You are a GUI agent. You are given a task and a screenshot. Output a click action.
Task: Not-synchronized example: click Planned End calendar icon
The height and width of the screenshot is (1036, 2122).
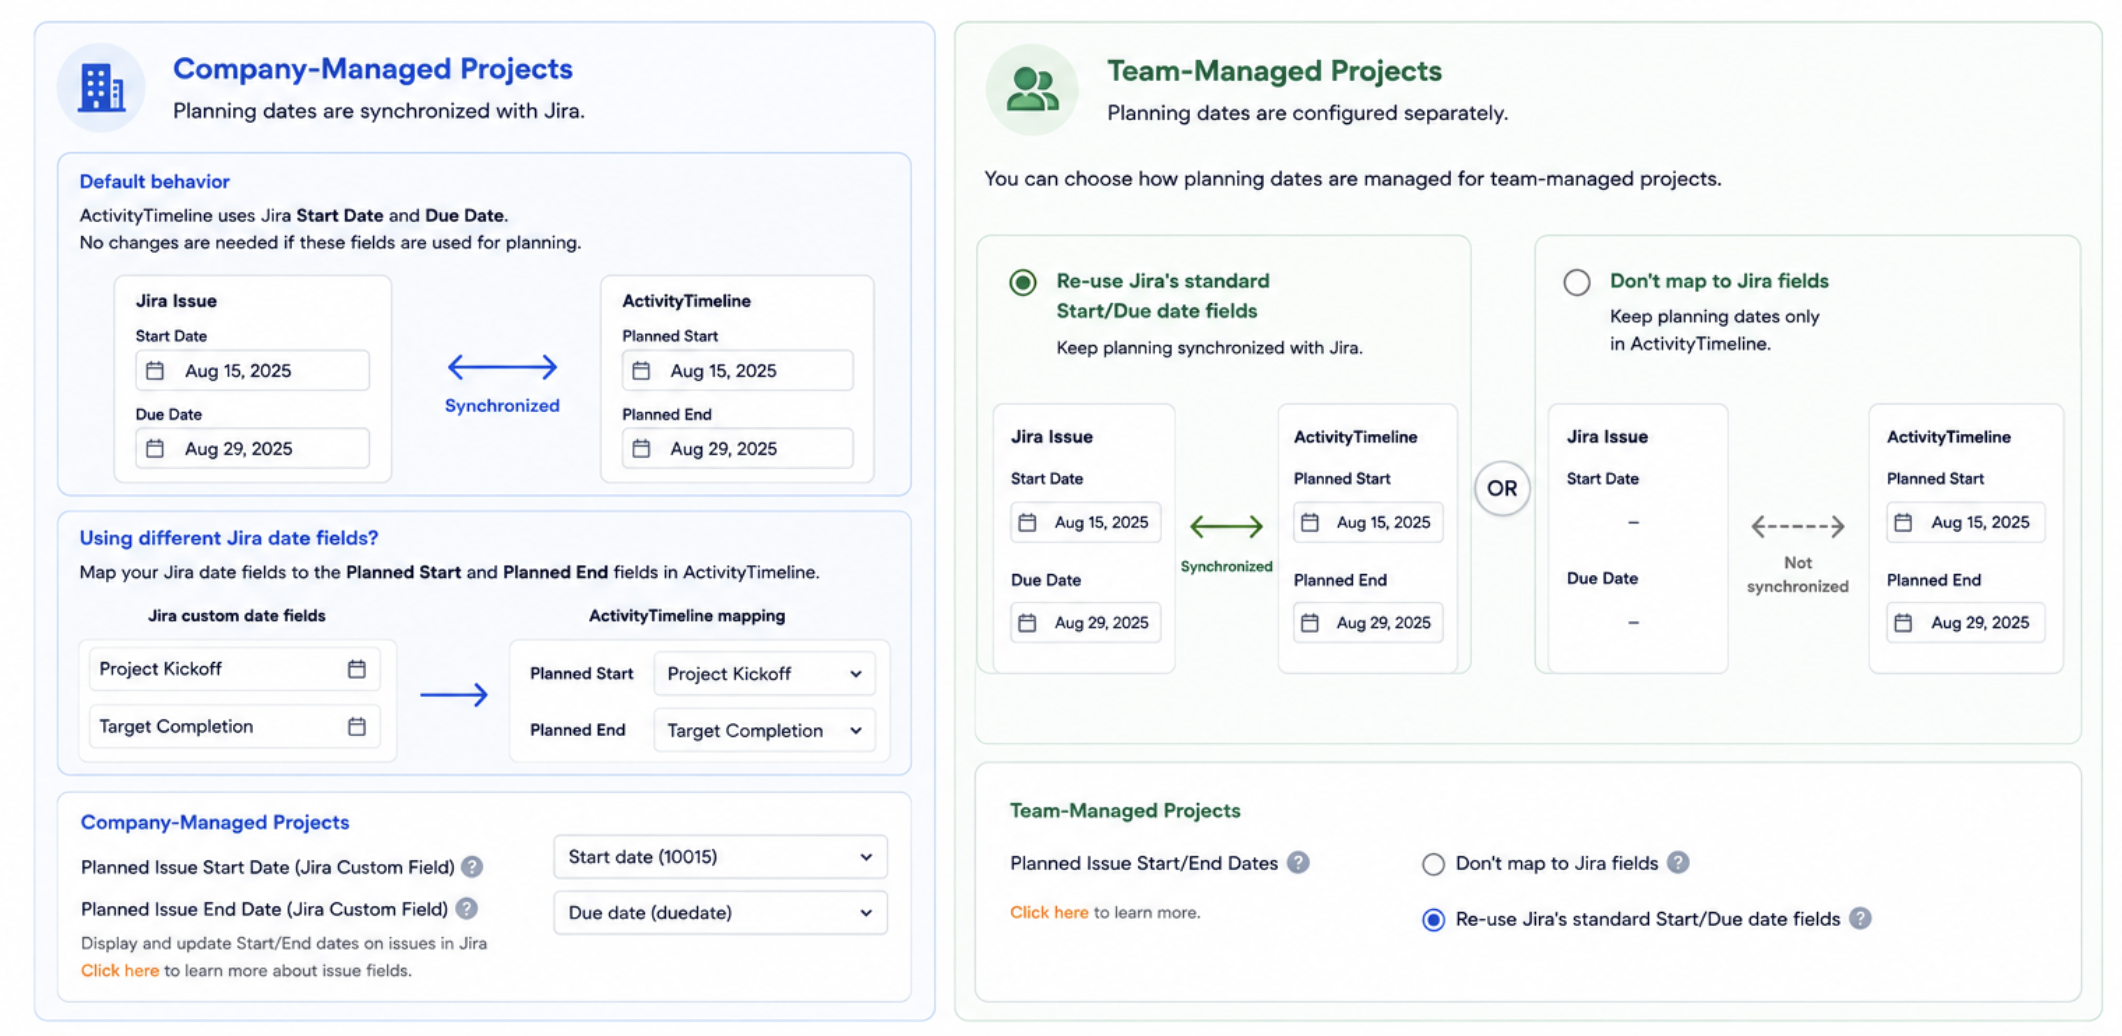point(1903,623)
